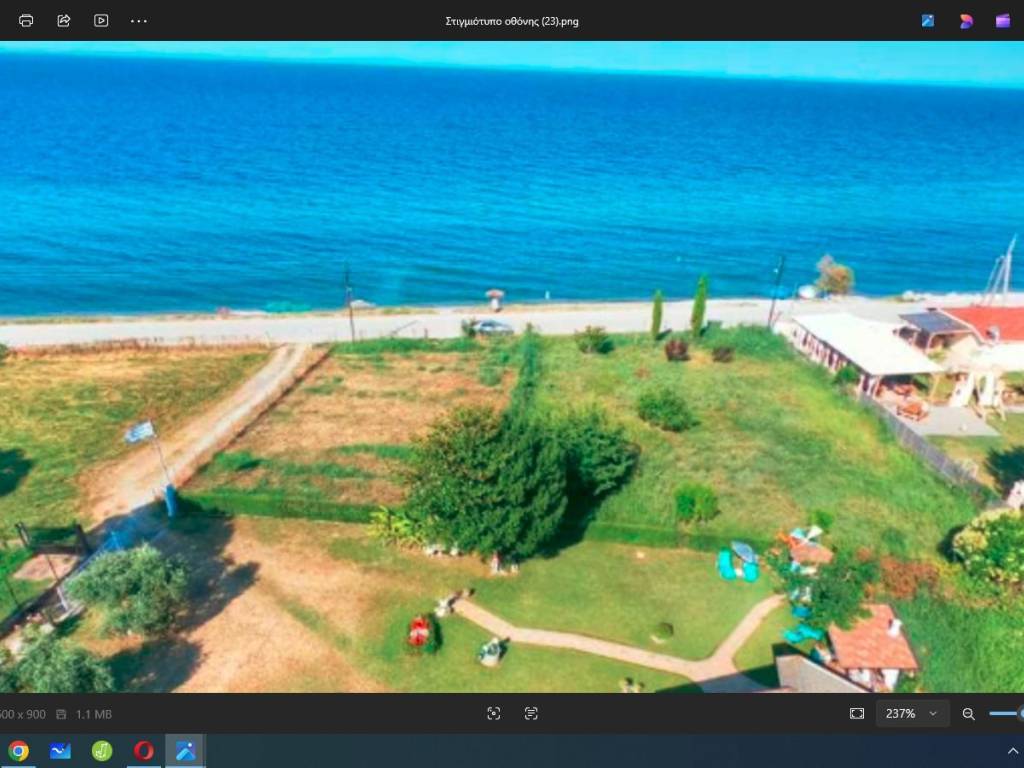The height and width of the screenshot is (768, 1024).
Task: Start the slideshow
Action: [101, 20]
